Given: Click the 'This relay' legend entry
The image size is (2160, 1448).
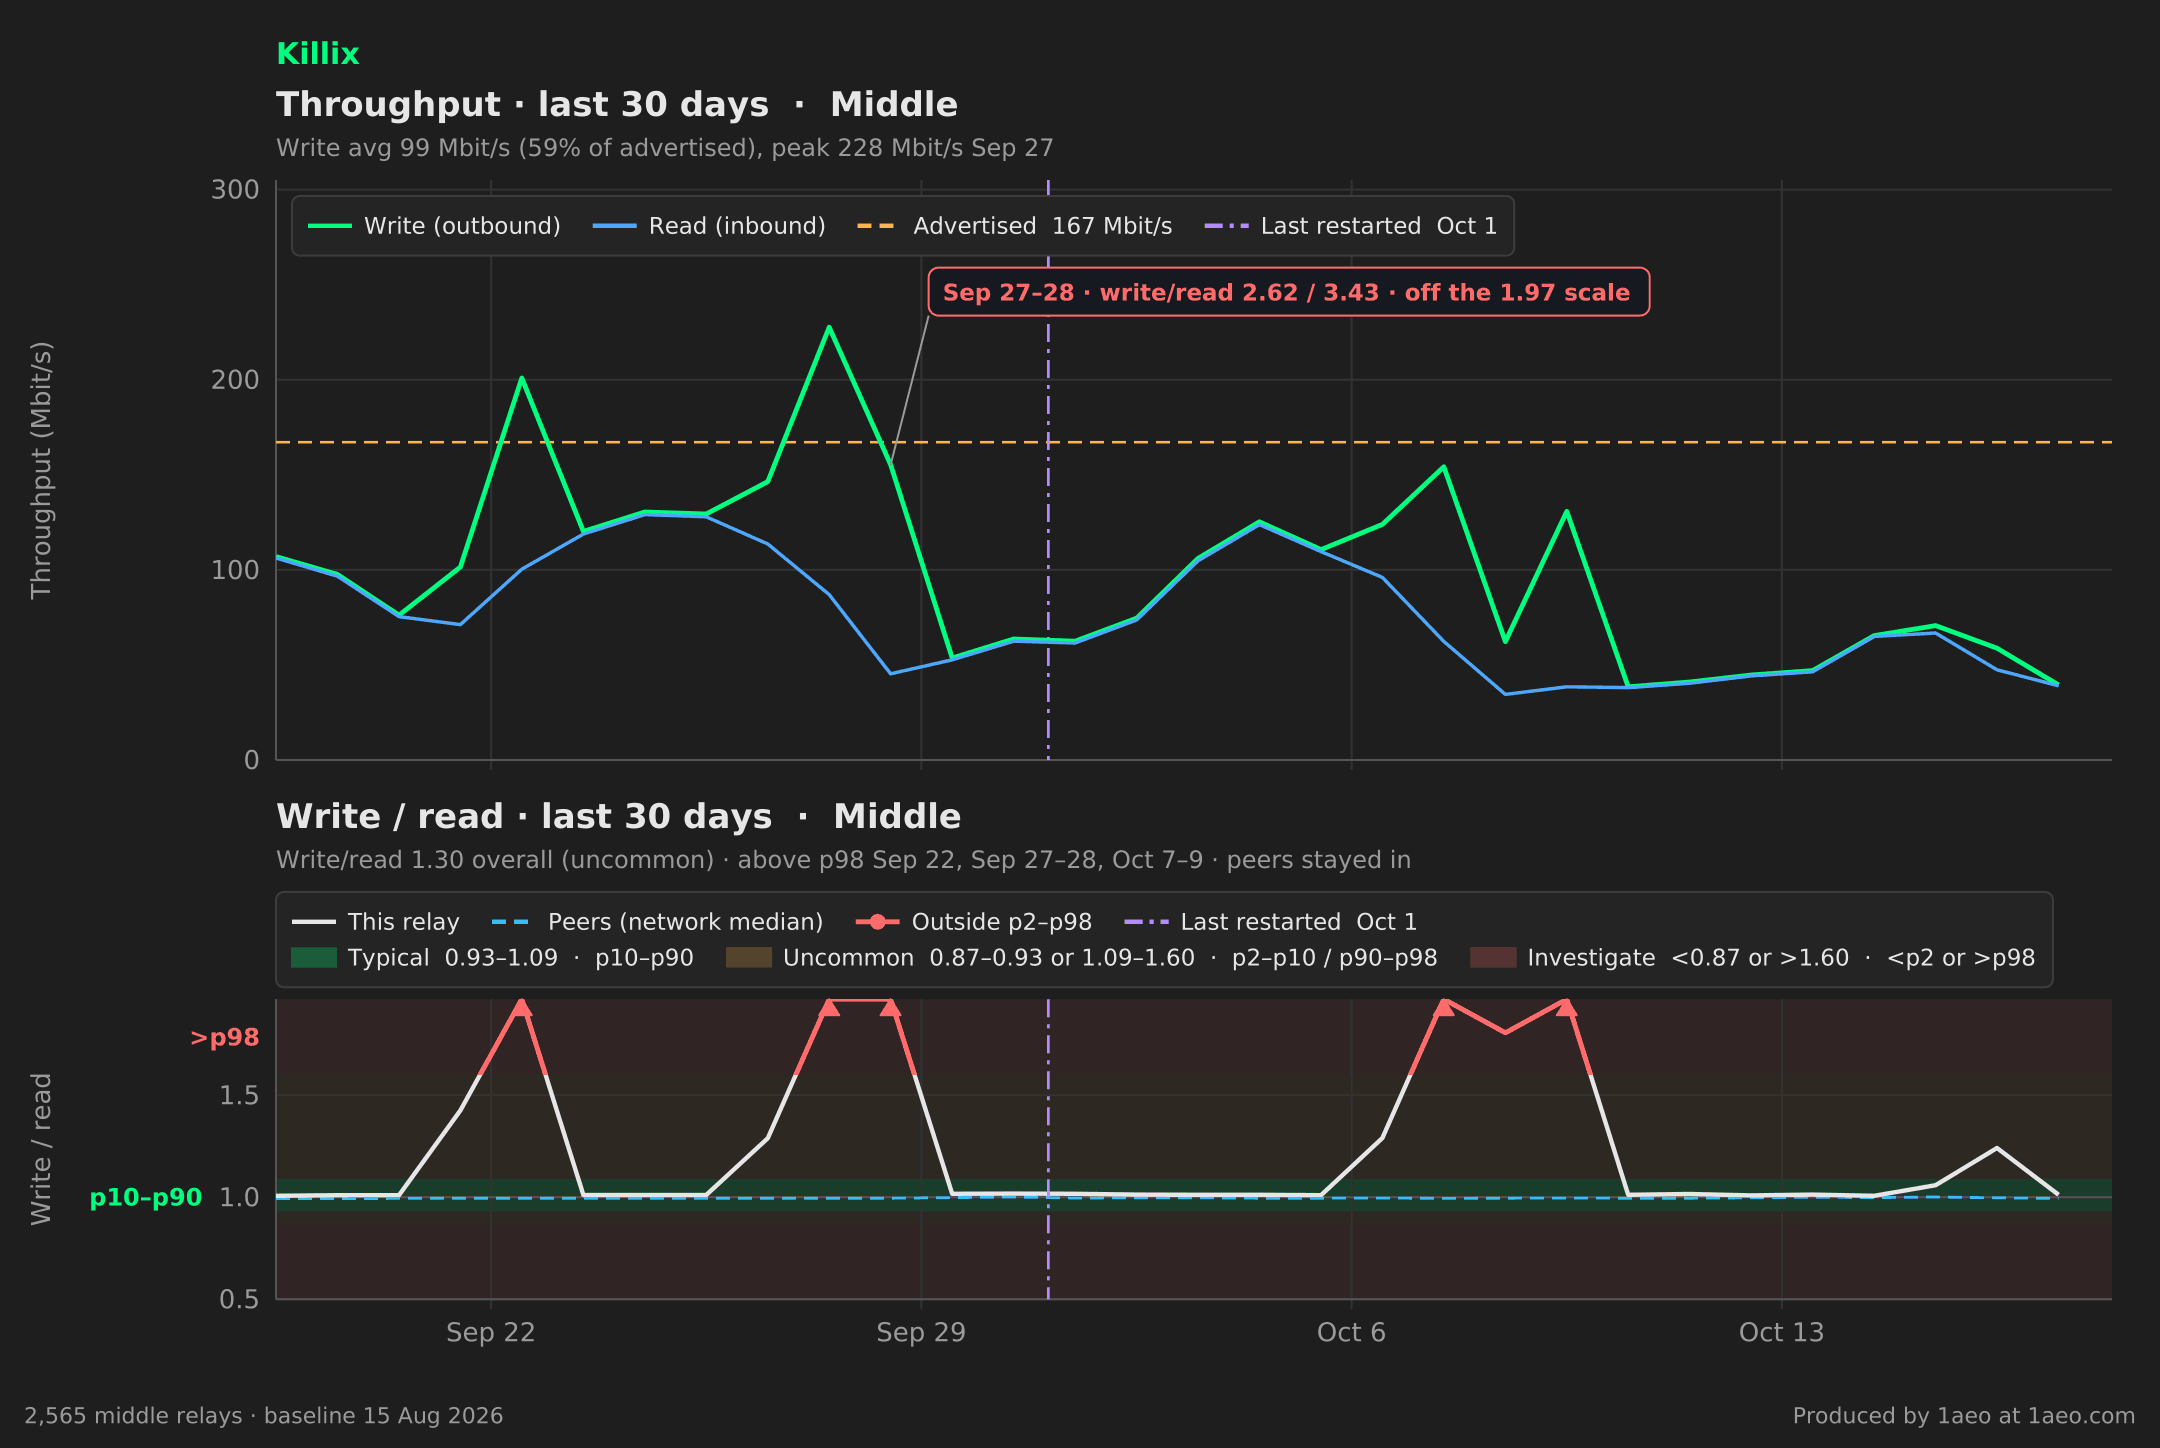Looking at the screenshot, I should pyautogui.click(x=376, y=922).
